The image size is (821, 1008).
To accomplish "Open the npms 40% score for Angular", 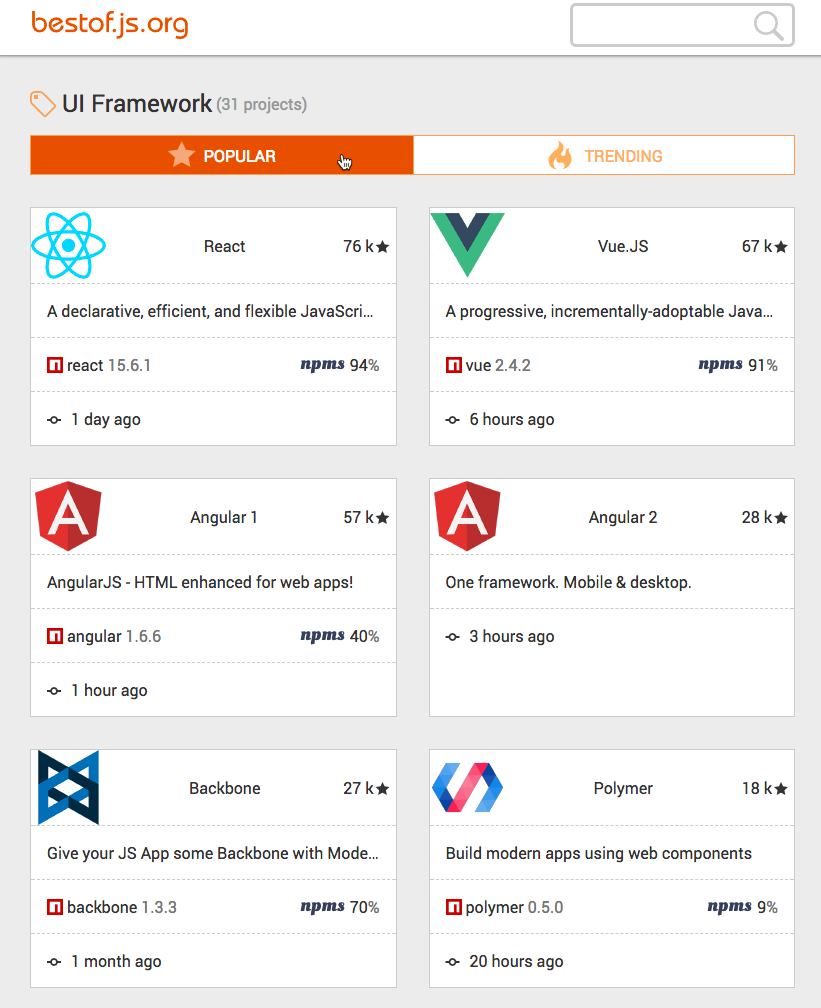I will coord(339,636).
